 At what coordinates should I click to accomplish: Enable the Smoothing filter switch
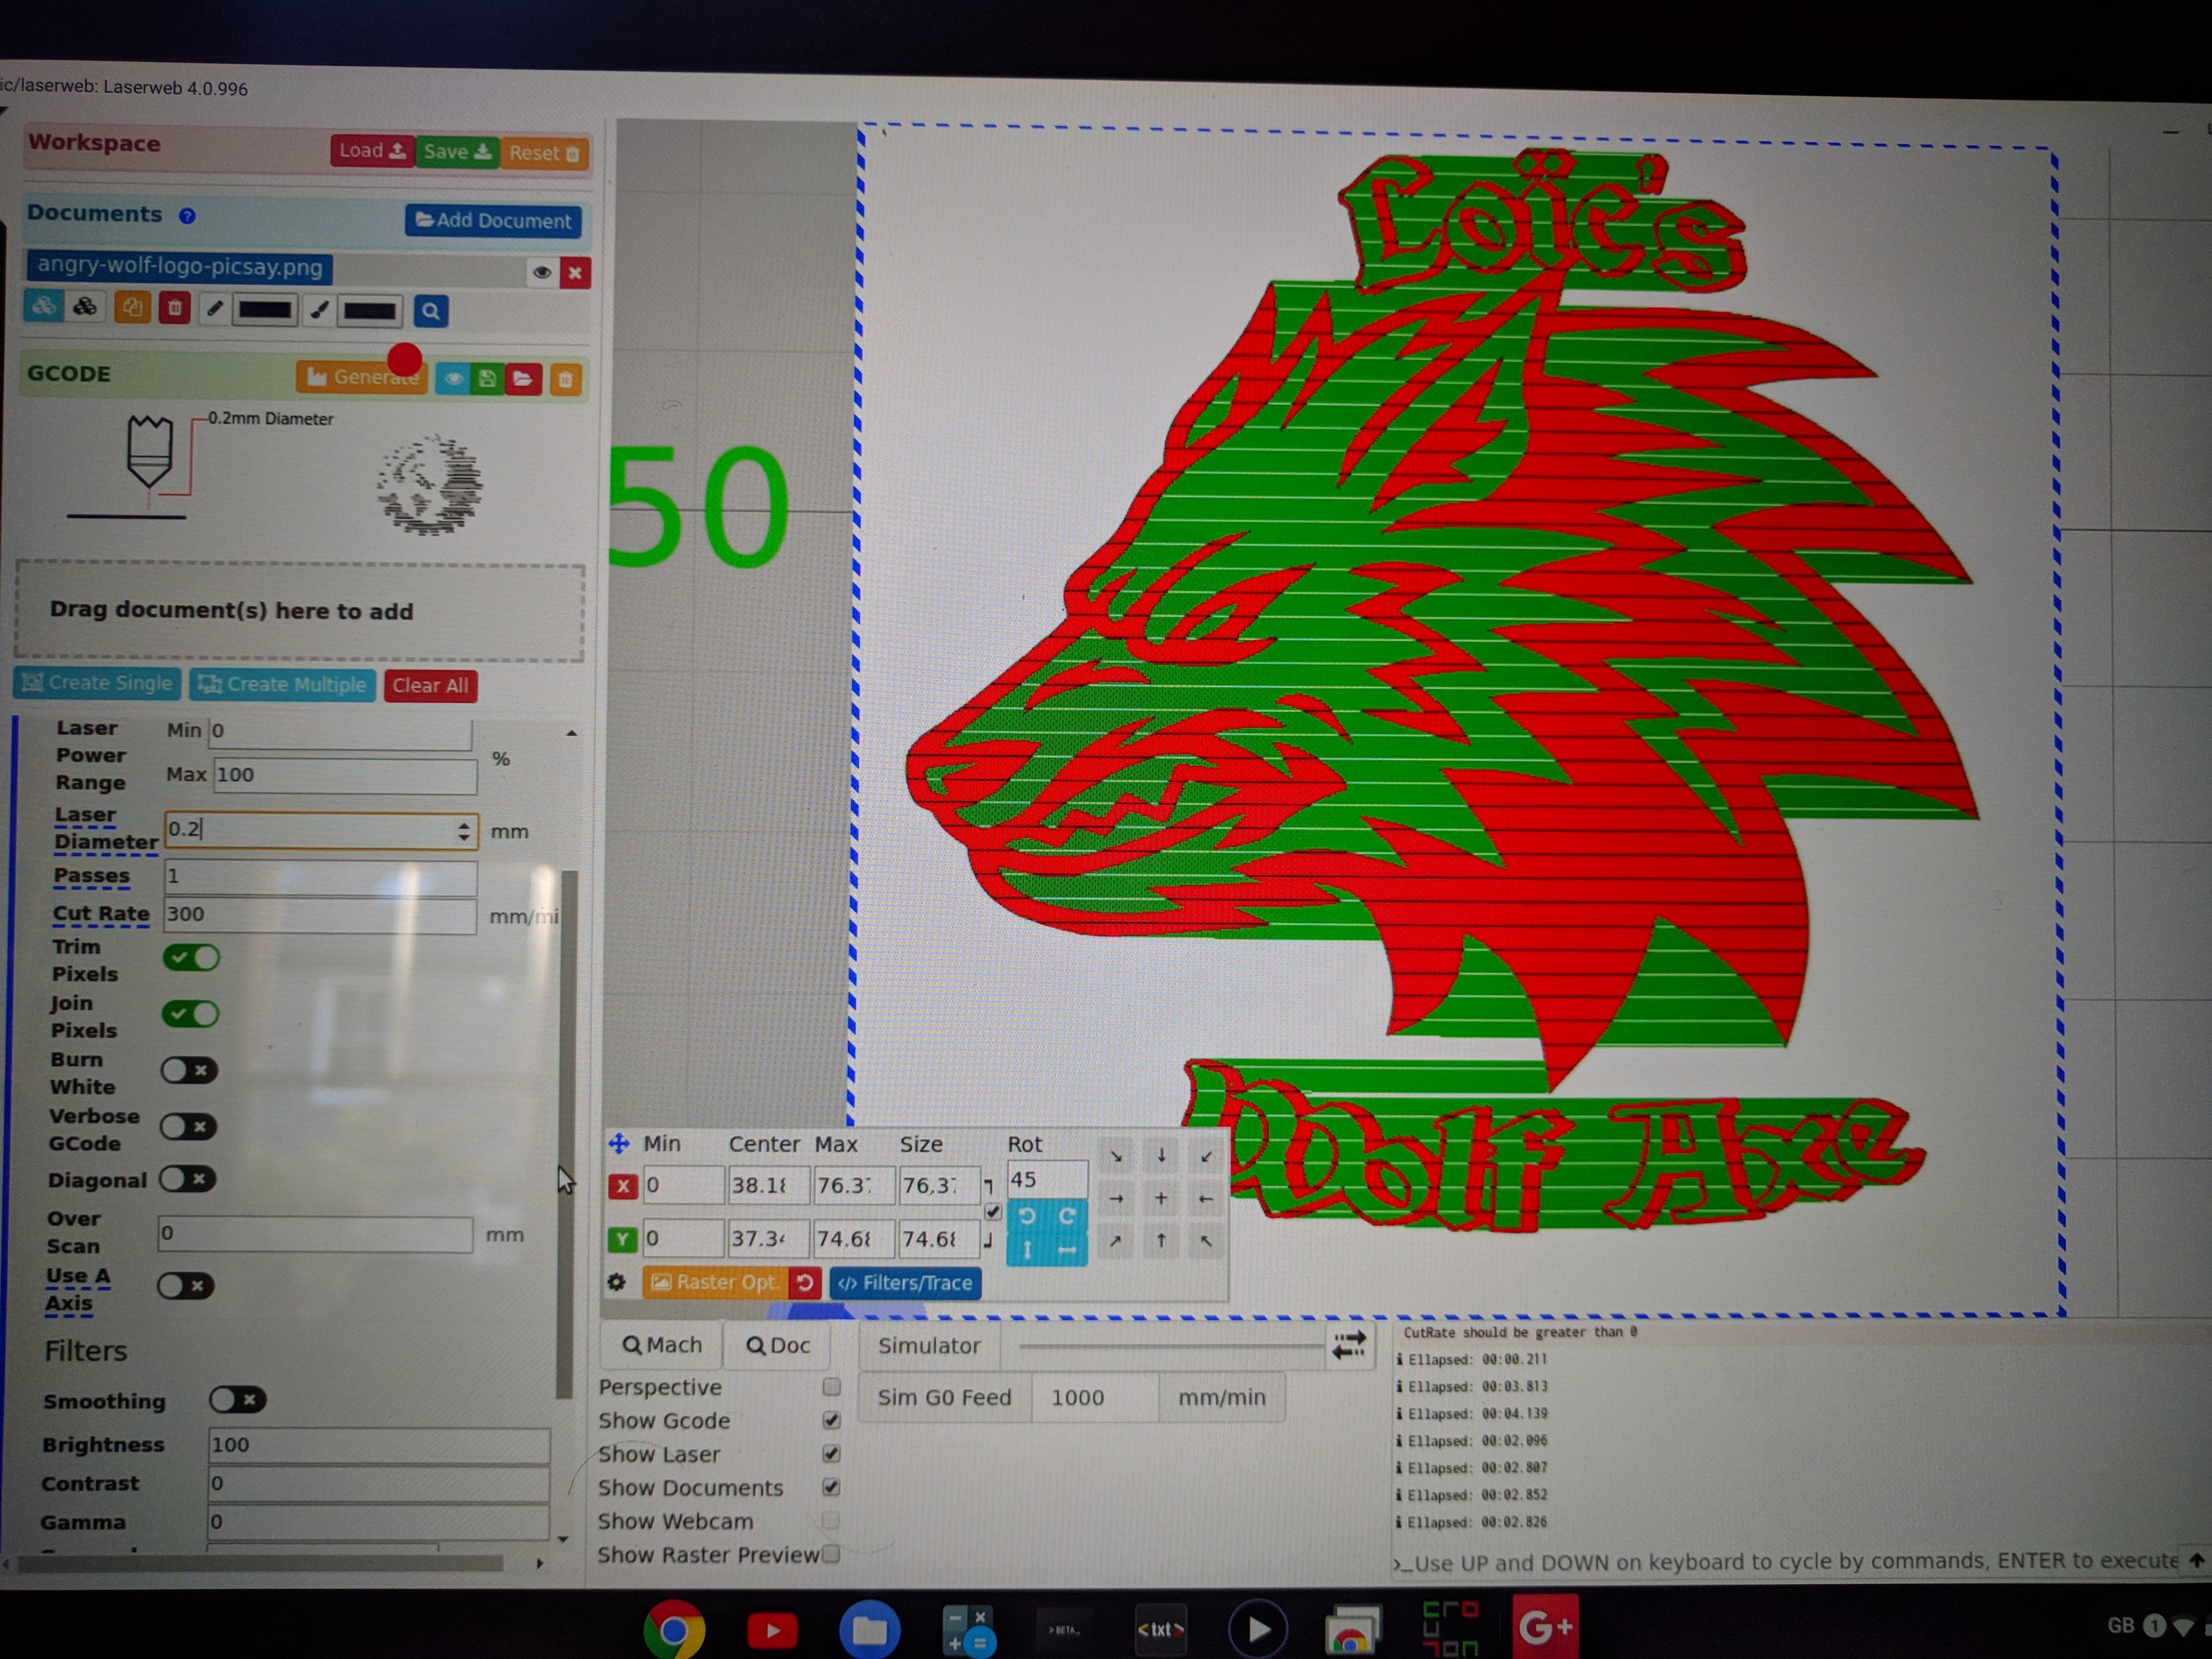coord(238,1400)
